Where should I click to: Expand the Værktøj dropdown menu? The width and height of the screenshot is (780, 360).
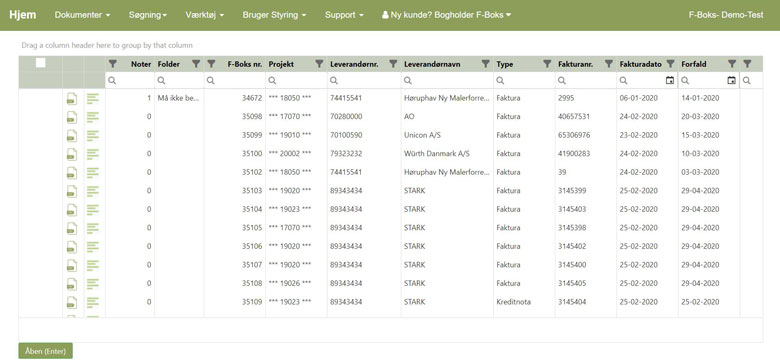click(204, 15)
